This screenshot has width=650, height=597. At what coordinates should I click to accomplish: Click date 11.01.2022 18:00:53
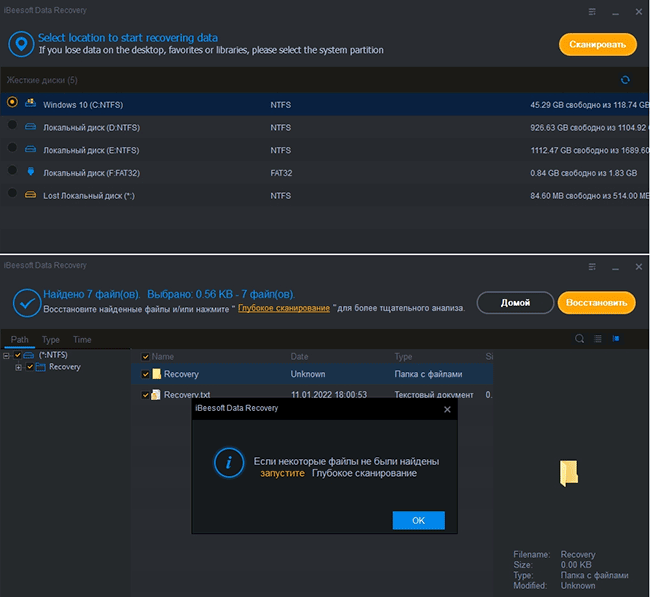click(x=329, y=395)
